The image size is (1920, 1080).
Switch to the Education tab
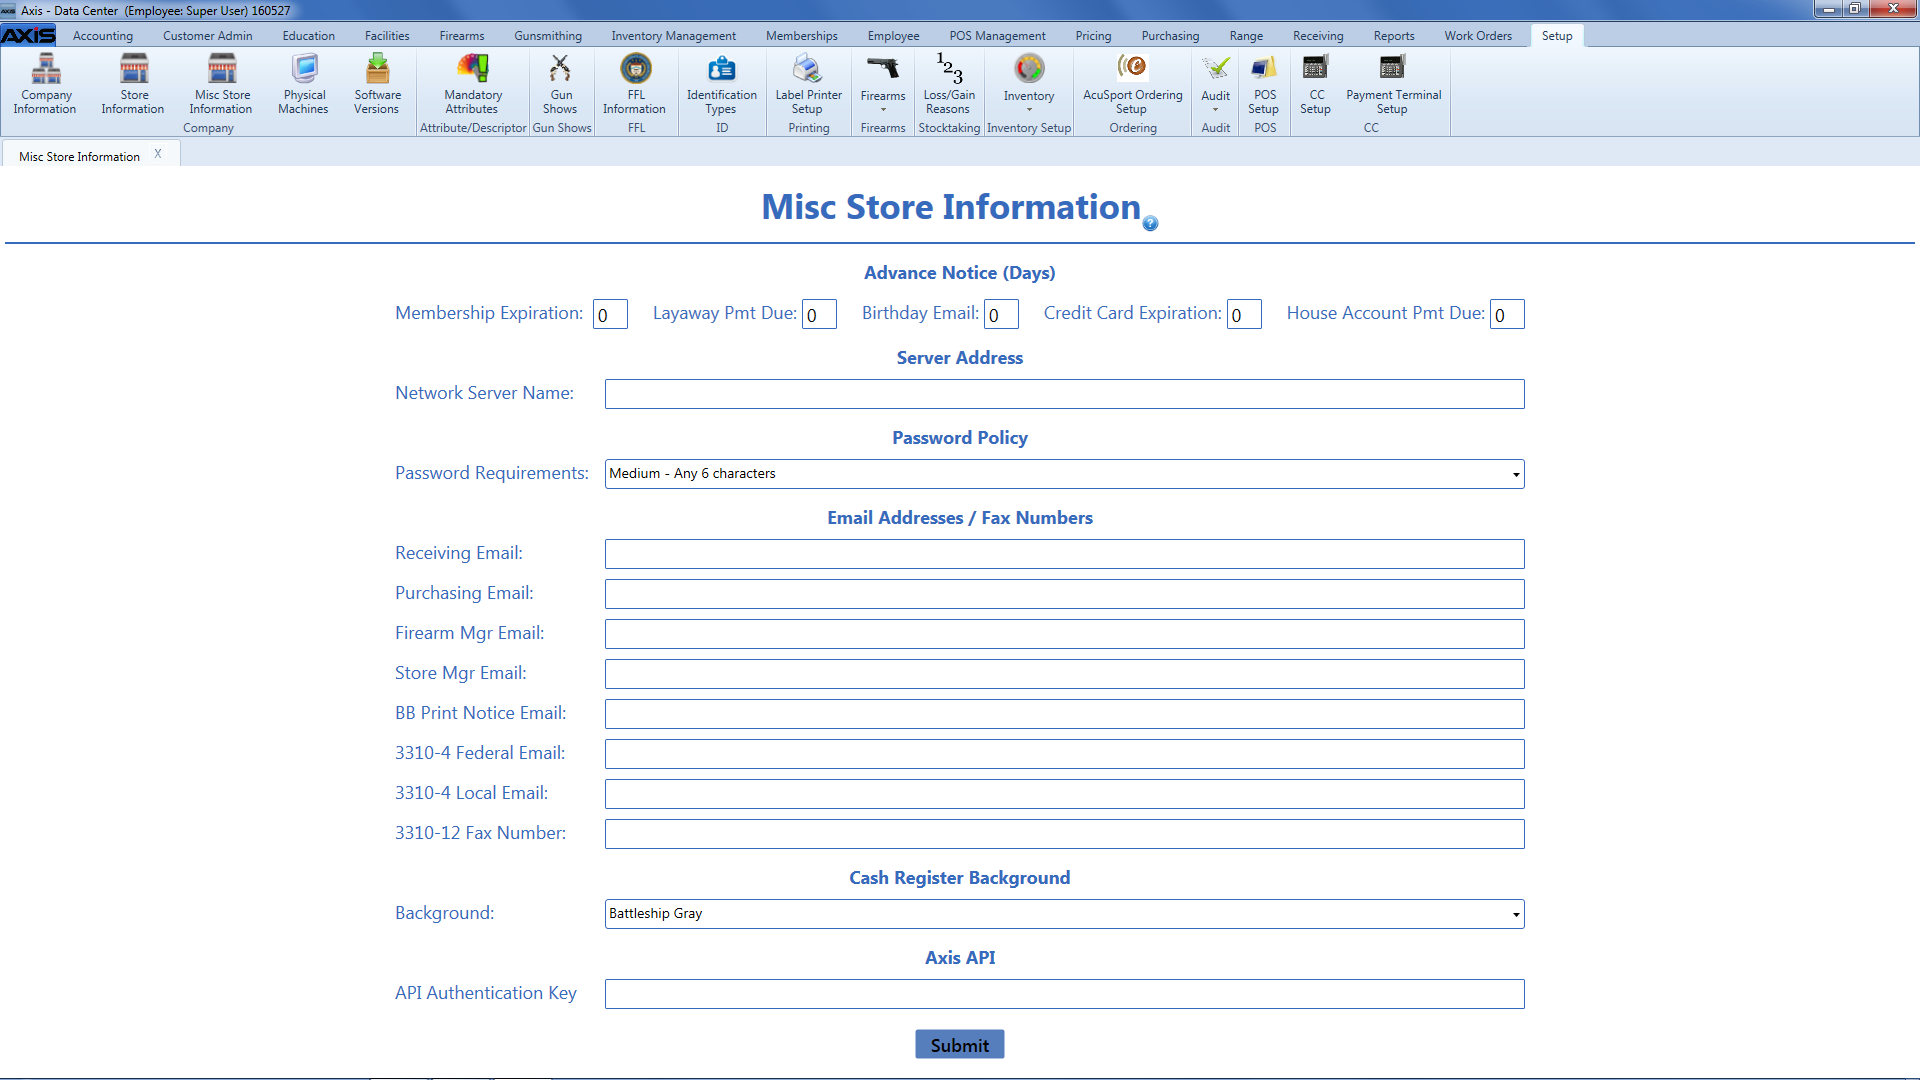click(309, 36)
